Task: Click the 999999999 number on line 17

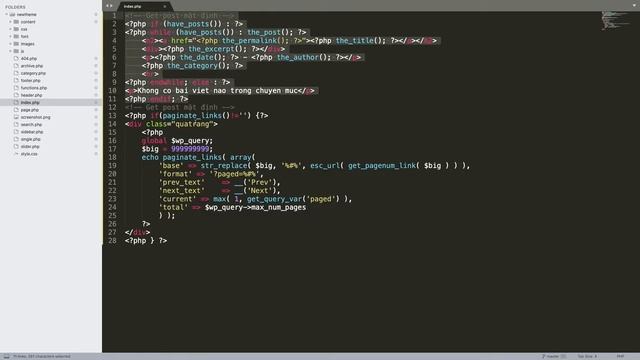Action: click(190, 149)
